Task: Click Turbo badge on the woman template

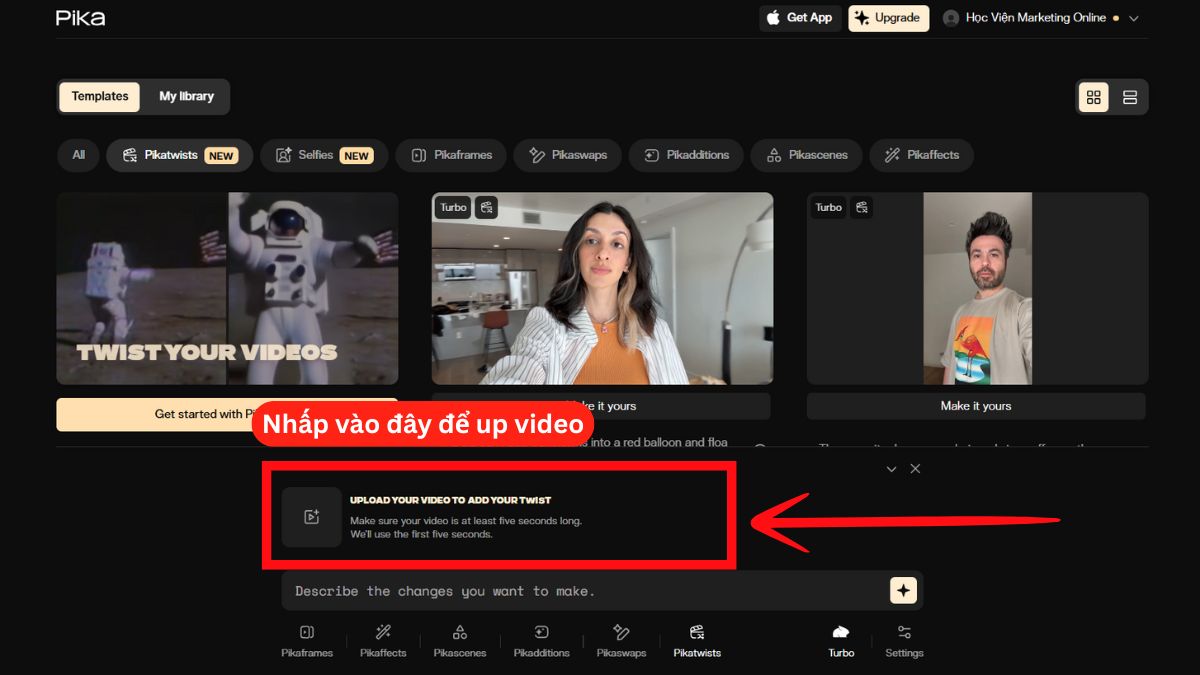Action: tap(453, 207)
